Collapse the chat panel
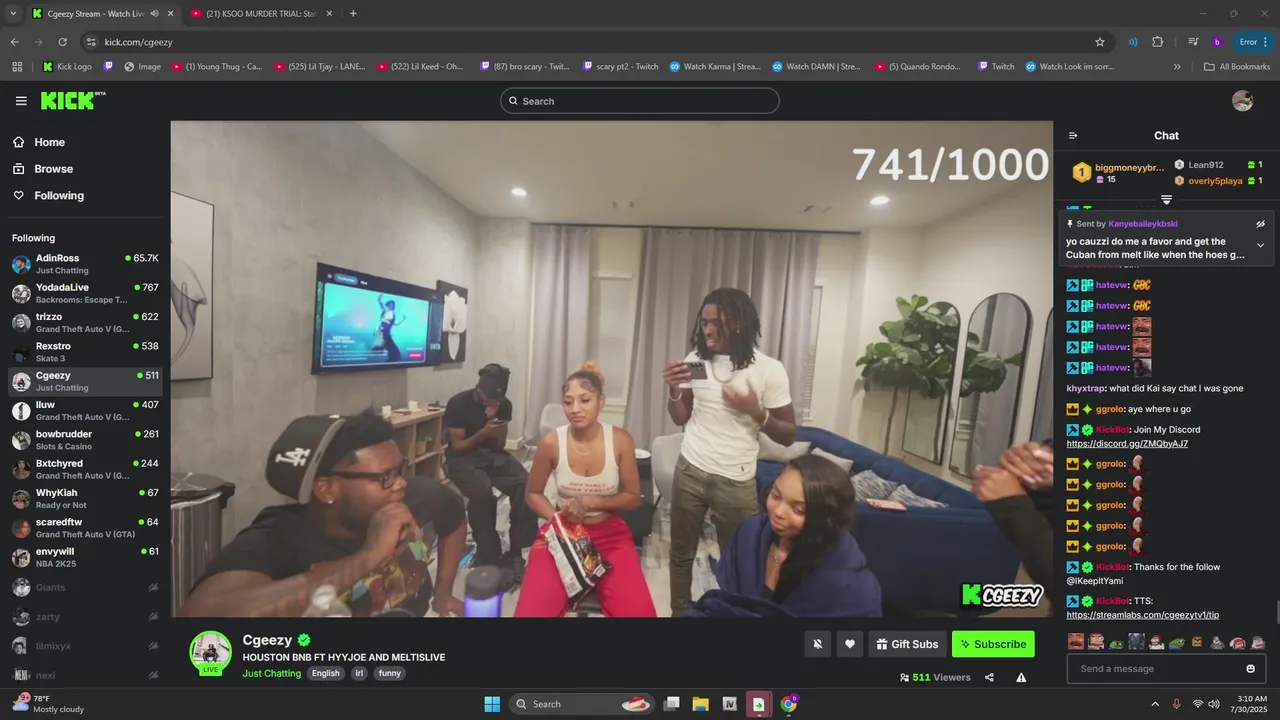Viewport: 1280px width, 720px height. click(1073, 136)
